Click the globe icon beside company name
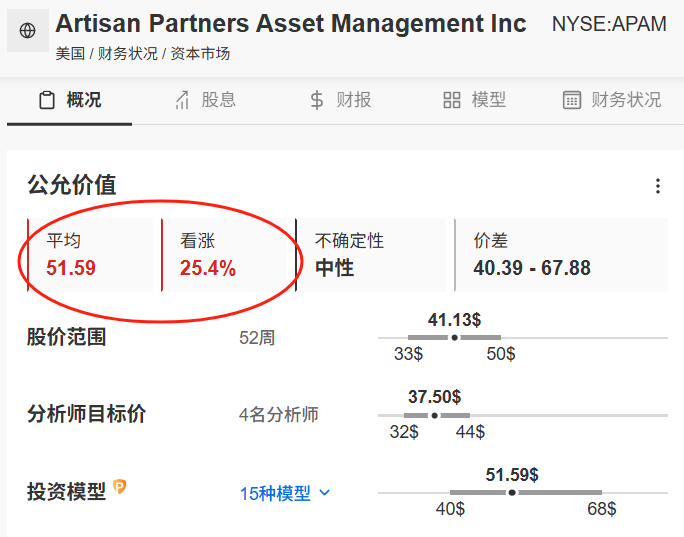The image size is (684, 537). pyautogui.click(x=27, y=31)
